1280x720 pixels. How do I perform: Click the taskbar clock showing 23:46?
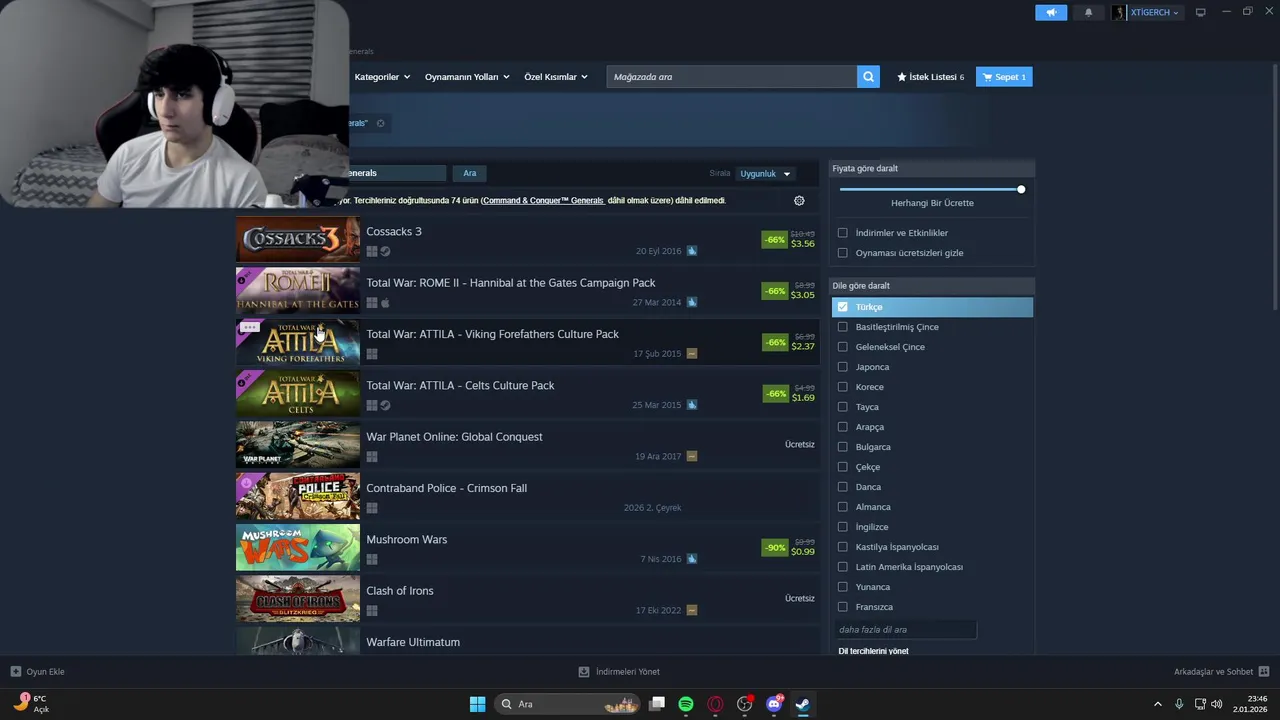1250,704
